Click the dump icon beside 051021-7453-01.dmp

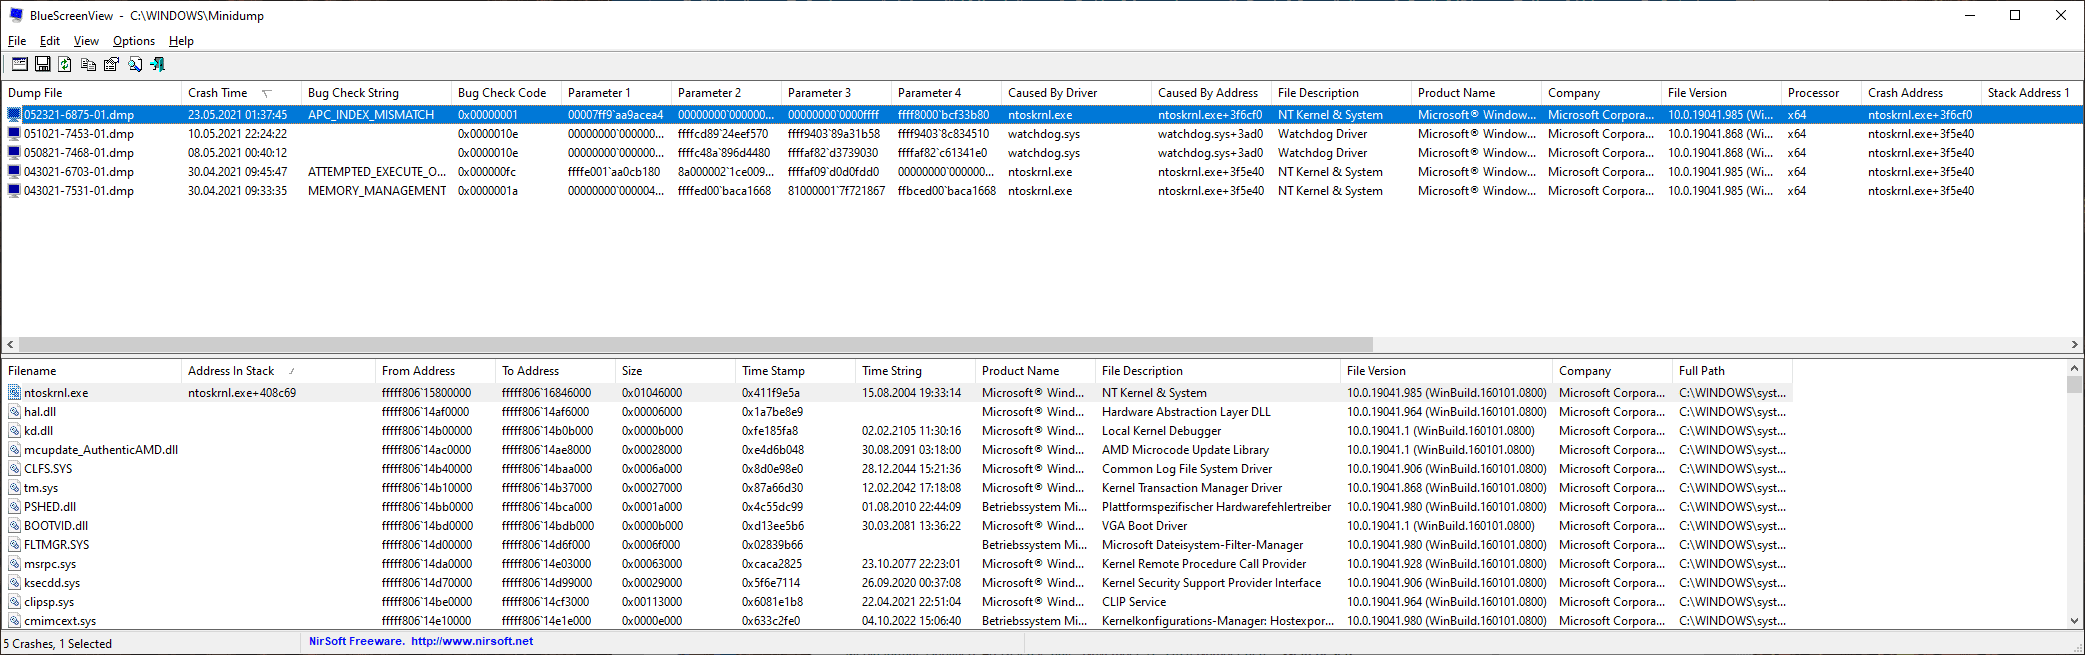pyautogui.click(x=14, y=134)
